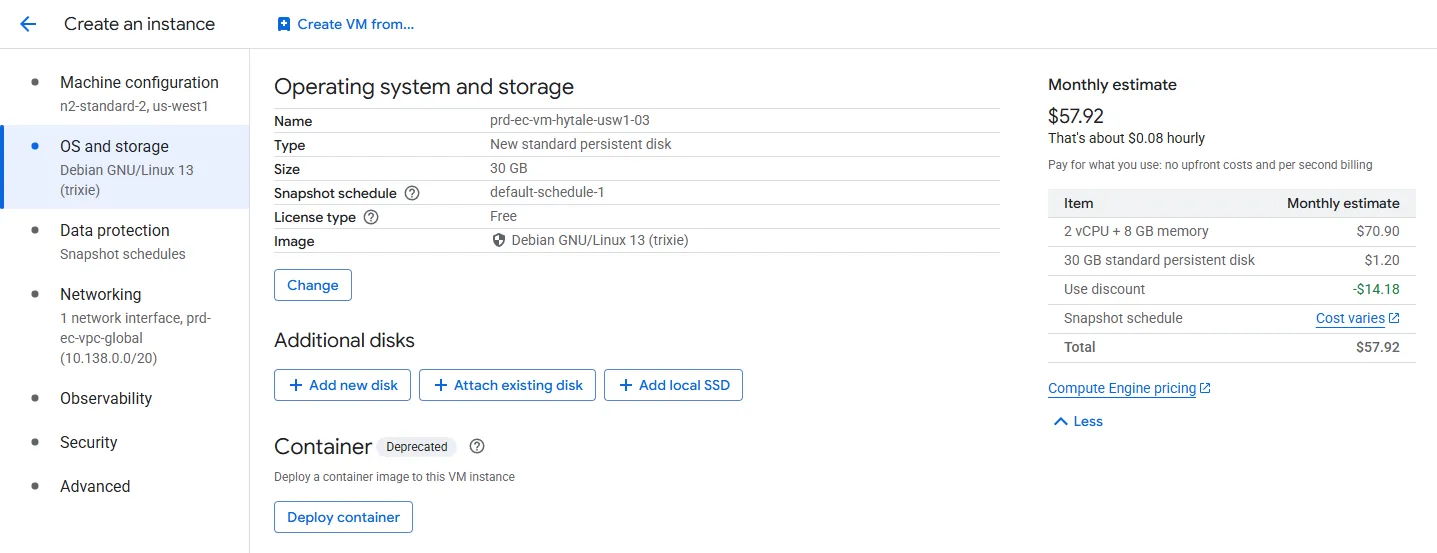Screen dimensions: 1437x553
Task: Click the Additional disks heading
Action: coord(344,340)
